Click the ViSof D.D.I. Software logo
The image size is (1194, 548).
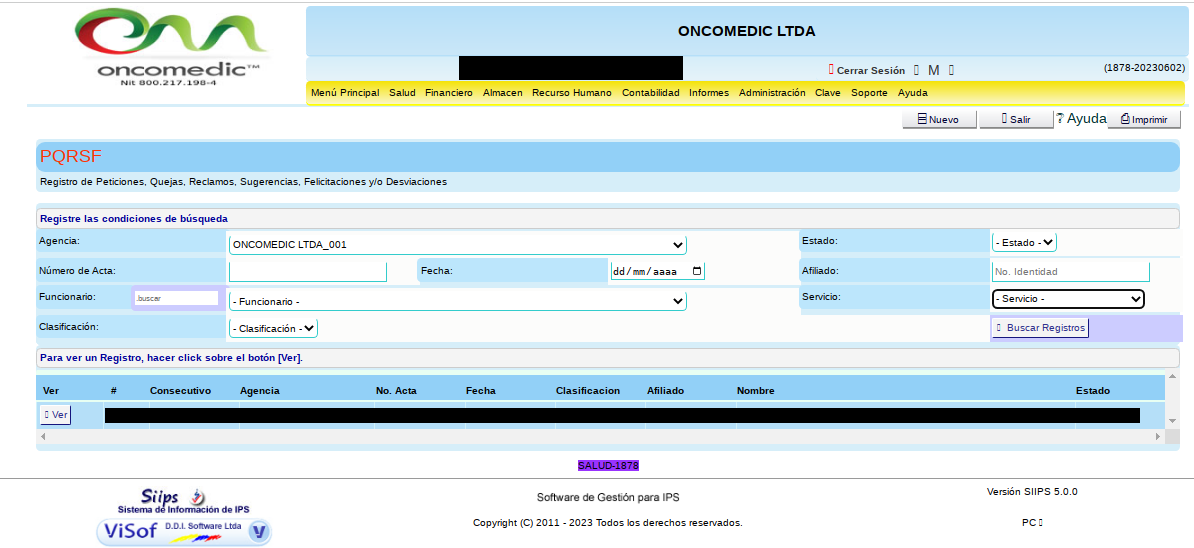[x=184, y=531]
